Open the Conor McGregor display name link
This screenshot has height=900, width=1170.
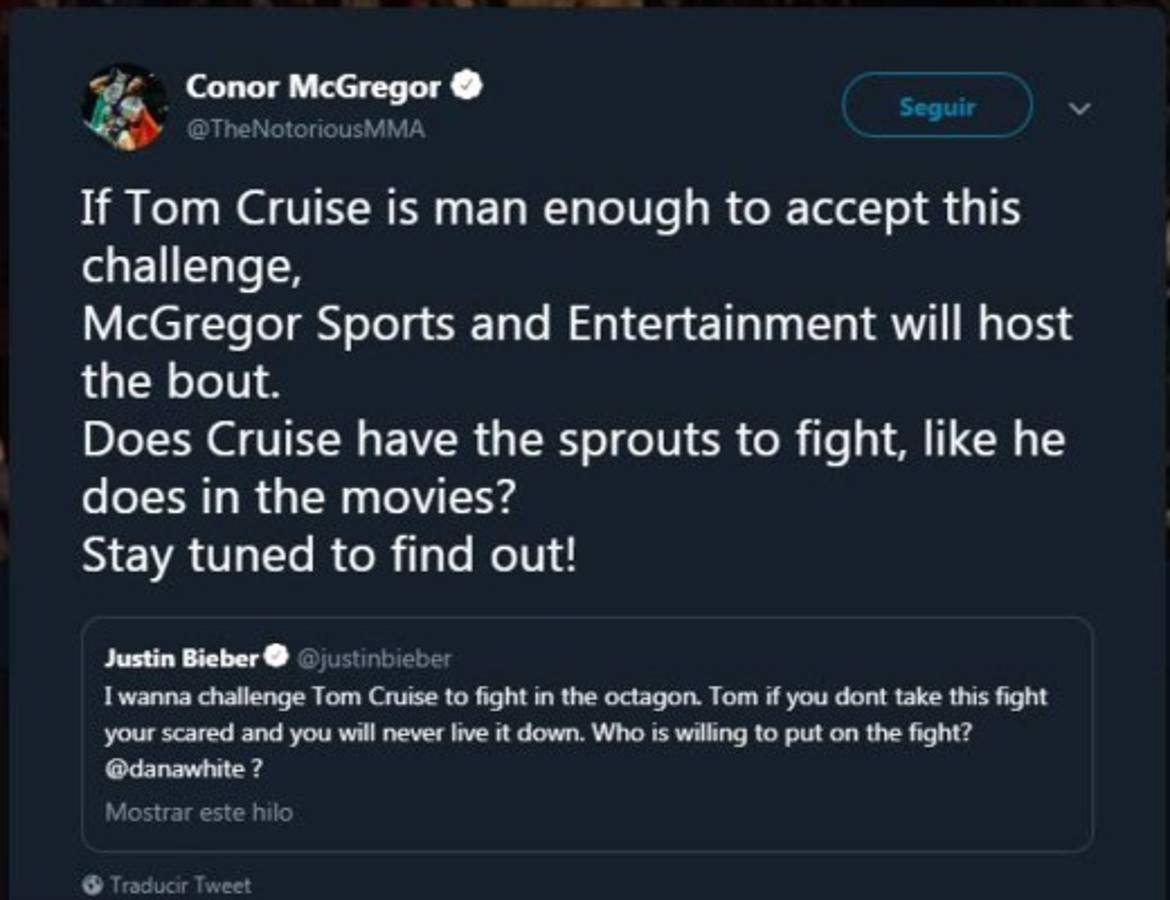(x=312, y=87)
